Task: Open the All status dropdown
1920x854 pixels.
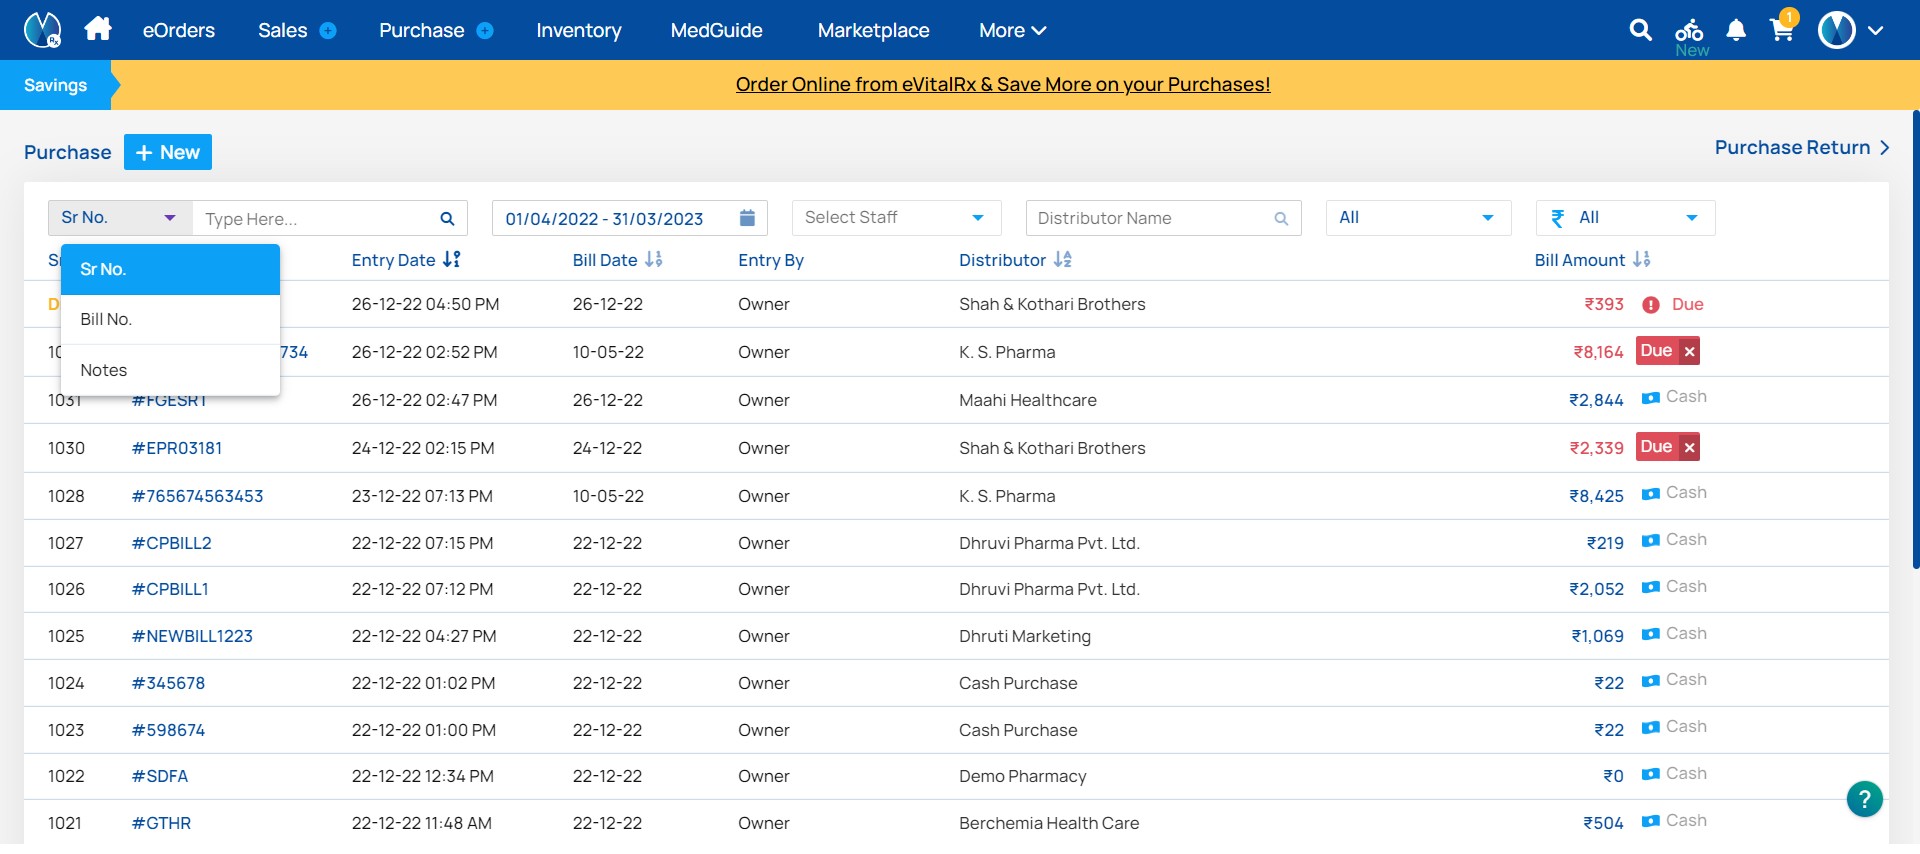Action: (x=1419, y=218)
